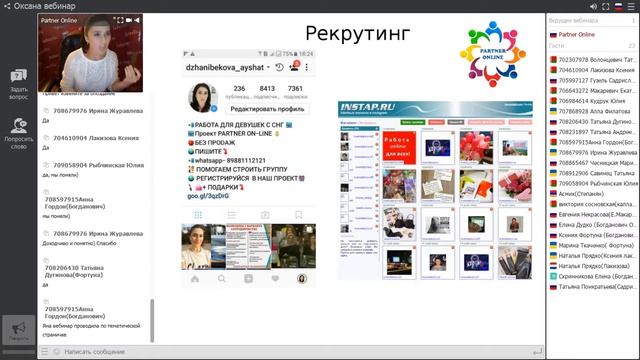Select guest 'Евгения Некрасова(Е.Макар...'
The width and height of the screenshot is (640, 360).
tap(593, 214)
